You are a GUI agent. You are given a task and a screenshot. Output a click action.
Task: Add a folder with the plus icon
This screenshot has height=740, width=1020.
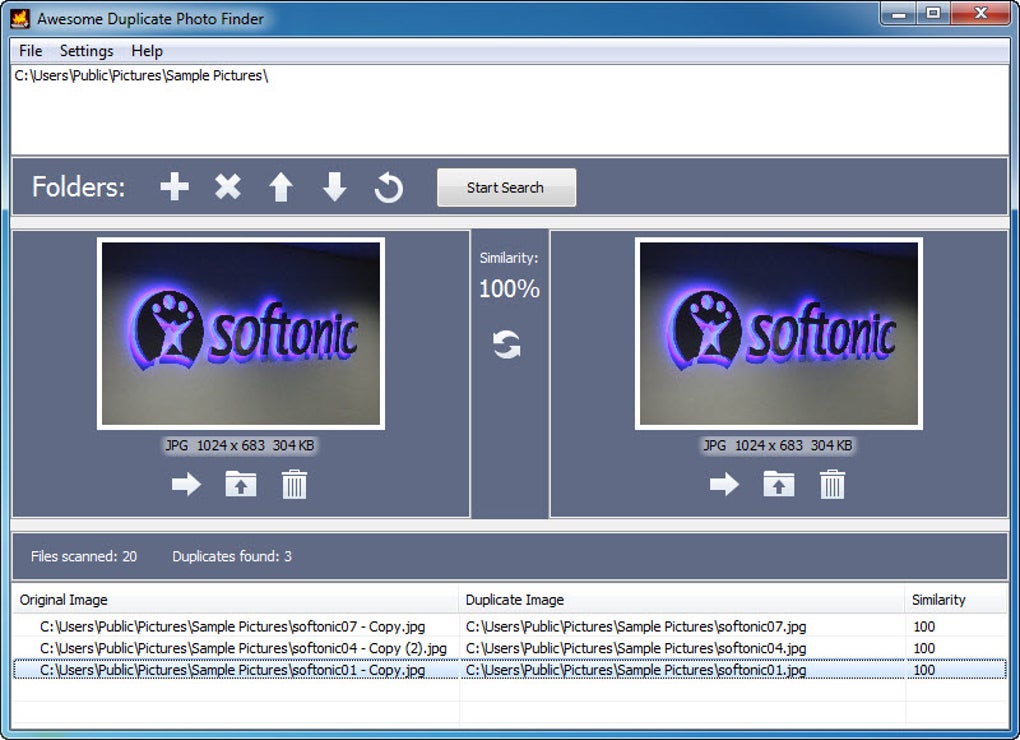pos(174,187)
